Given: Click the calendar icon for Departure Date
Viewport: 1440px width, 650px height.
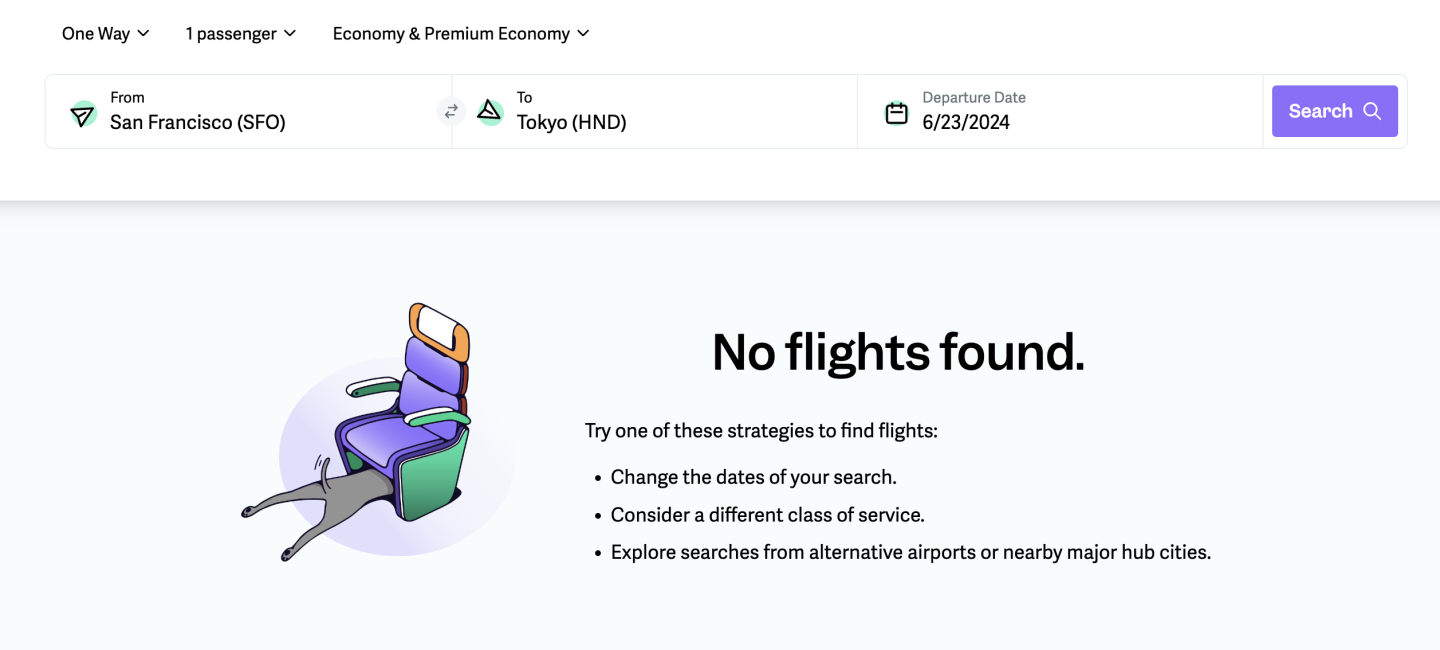Looking at the screenshot, I should click(897, 113).
